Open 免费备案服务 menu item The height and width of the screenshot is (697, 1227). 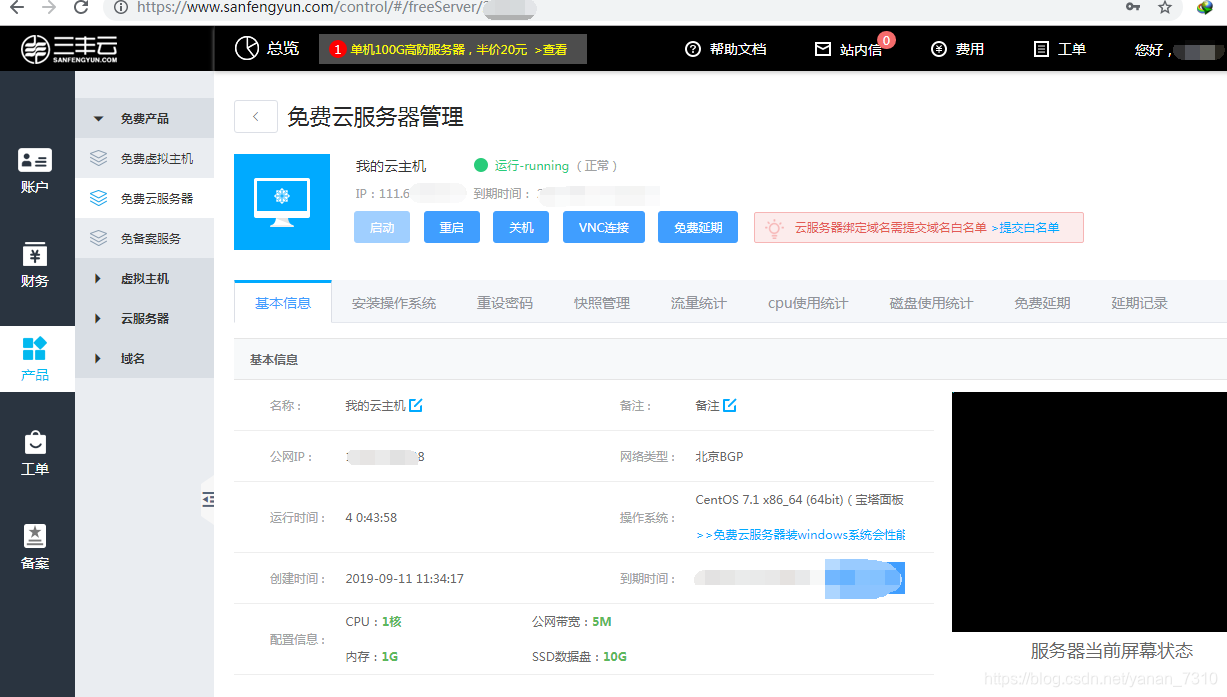tap(144, 238)
